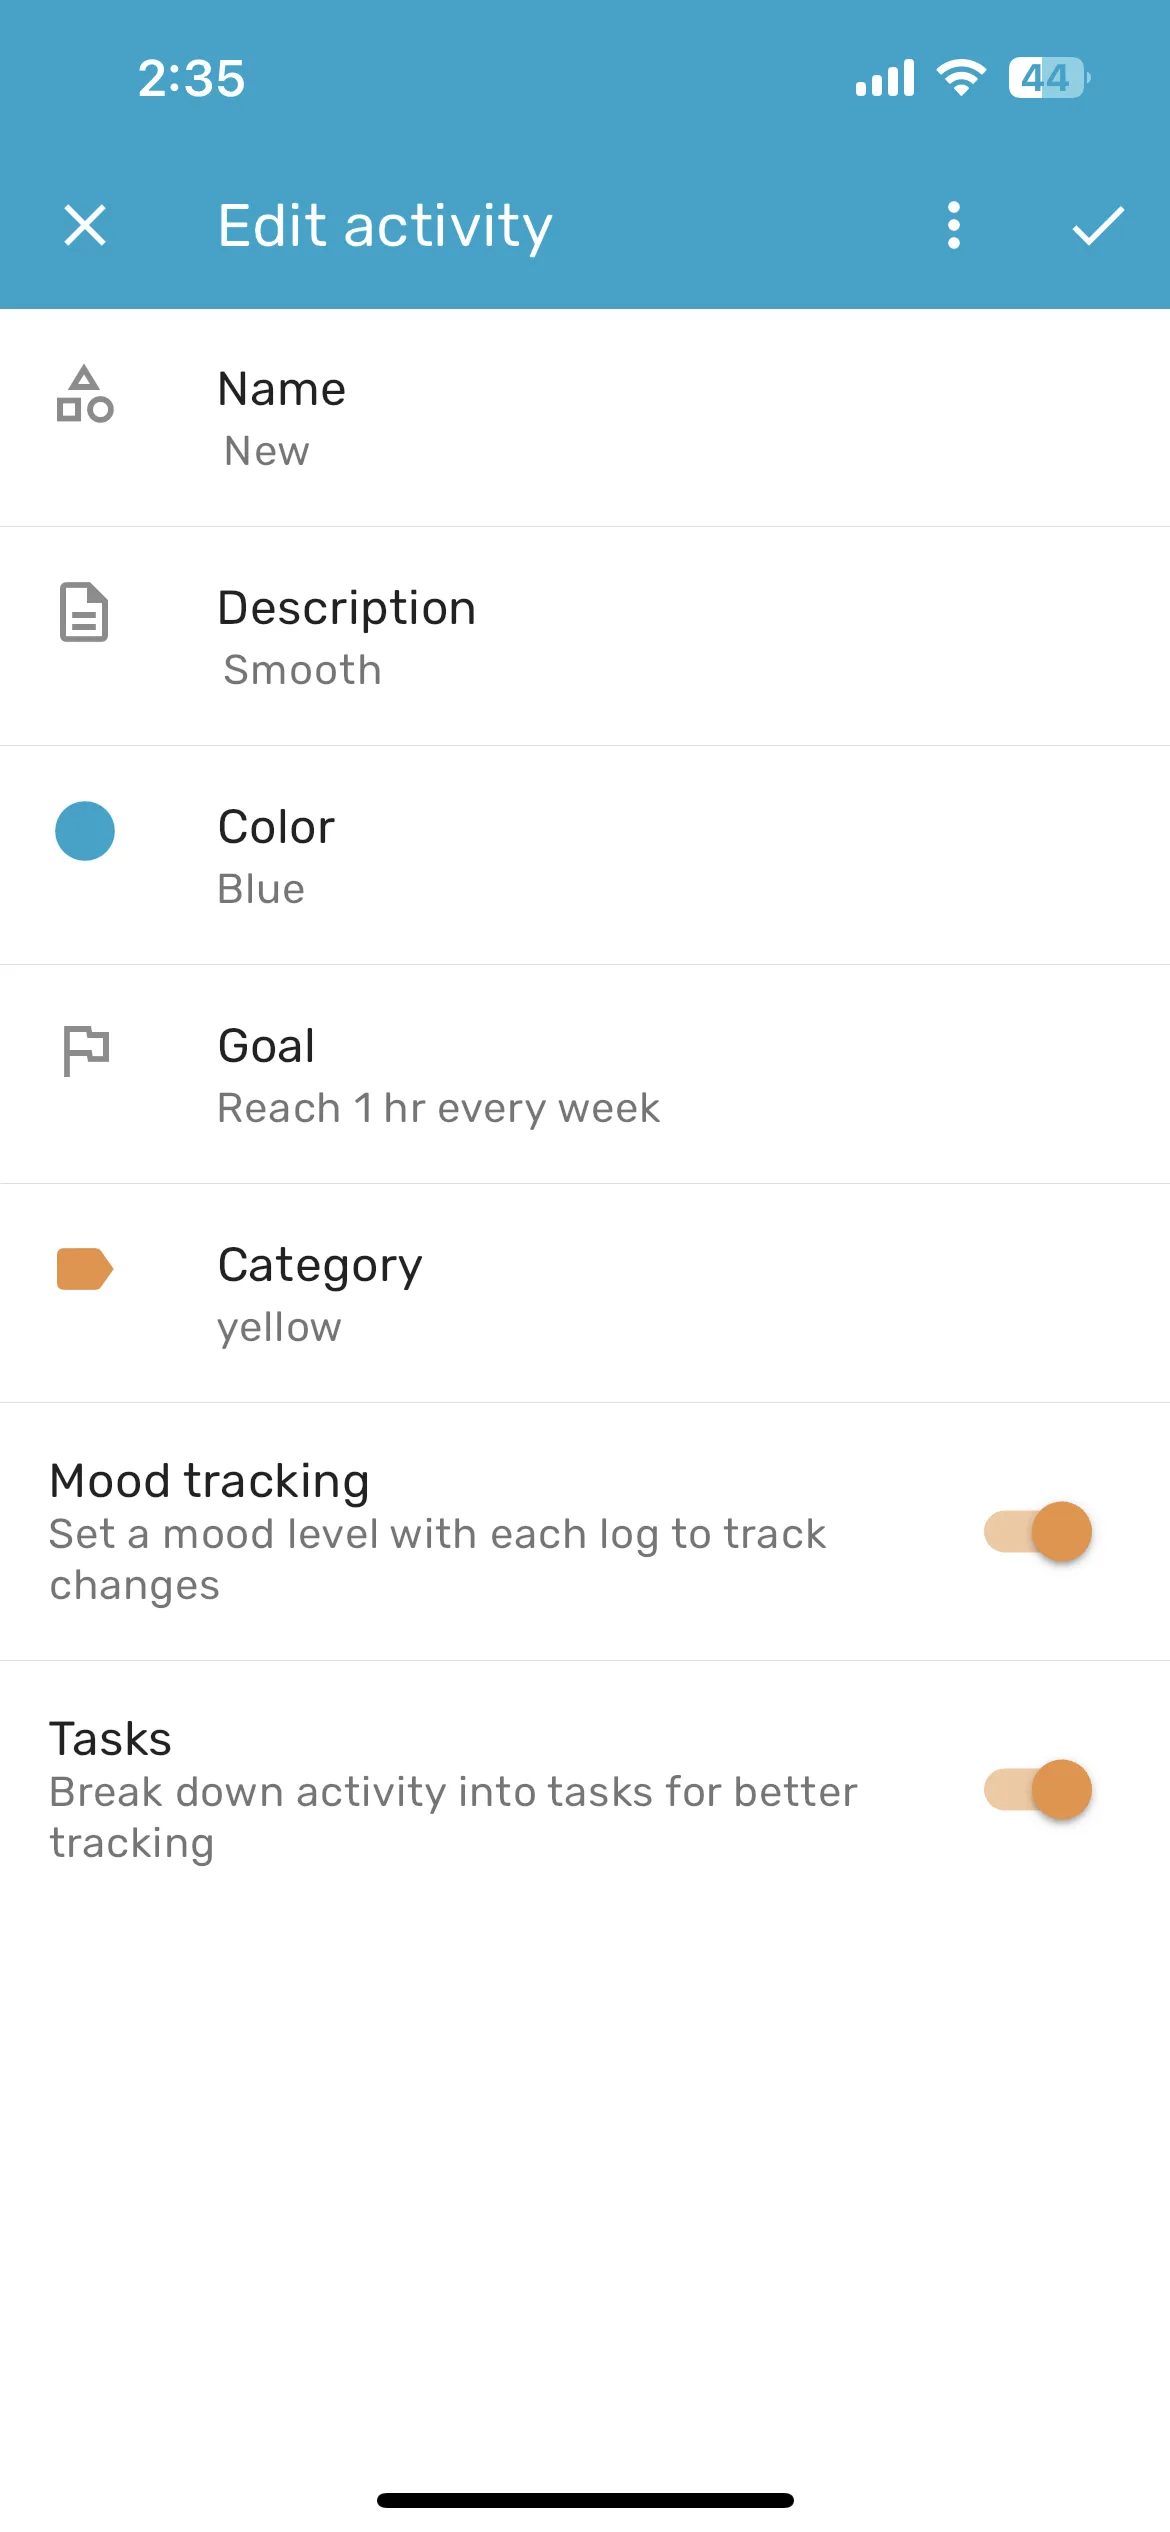Screen dimensions: 1170x2532
Task: Open the Color picker row labeled Blue
Action: [585, 856]
